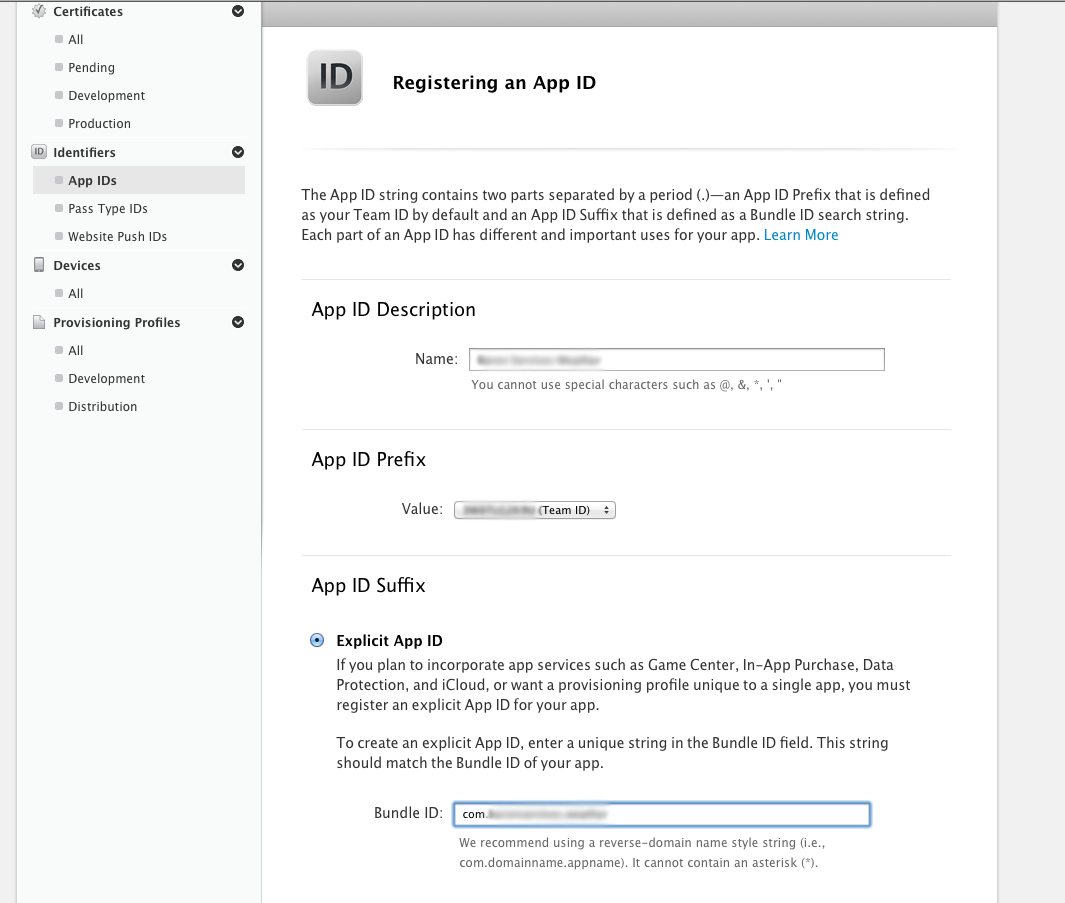Select App IDs in the sidebar
This screenshot has height=903, width=1065.
tap(92, 180)
